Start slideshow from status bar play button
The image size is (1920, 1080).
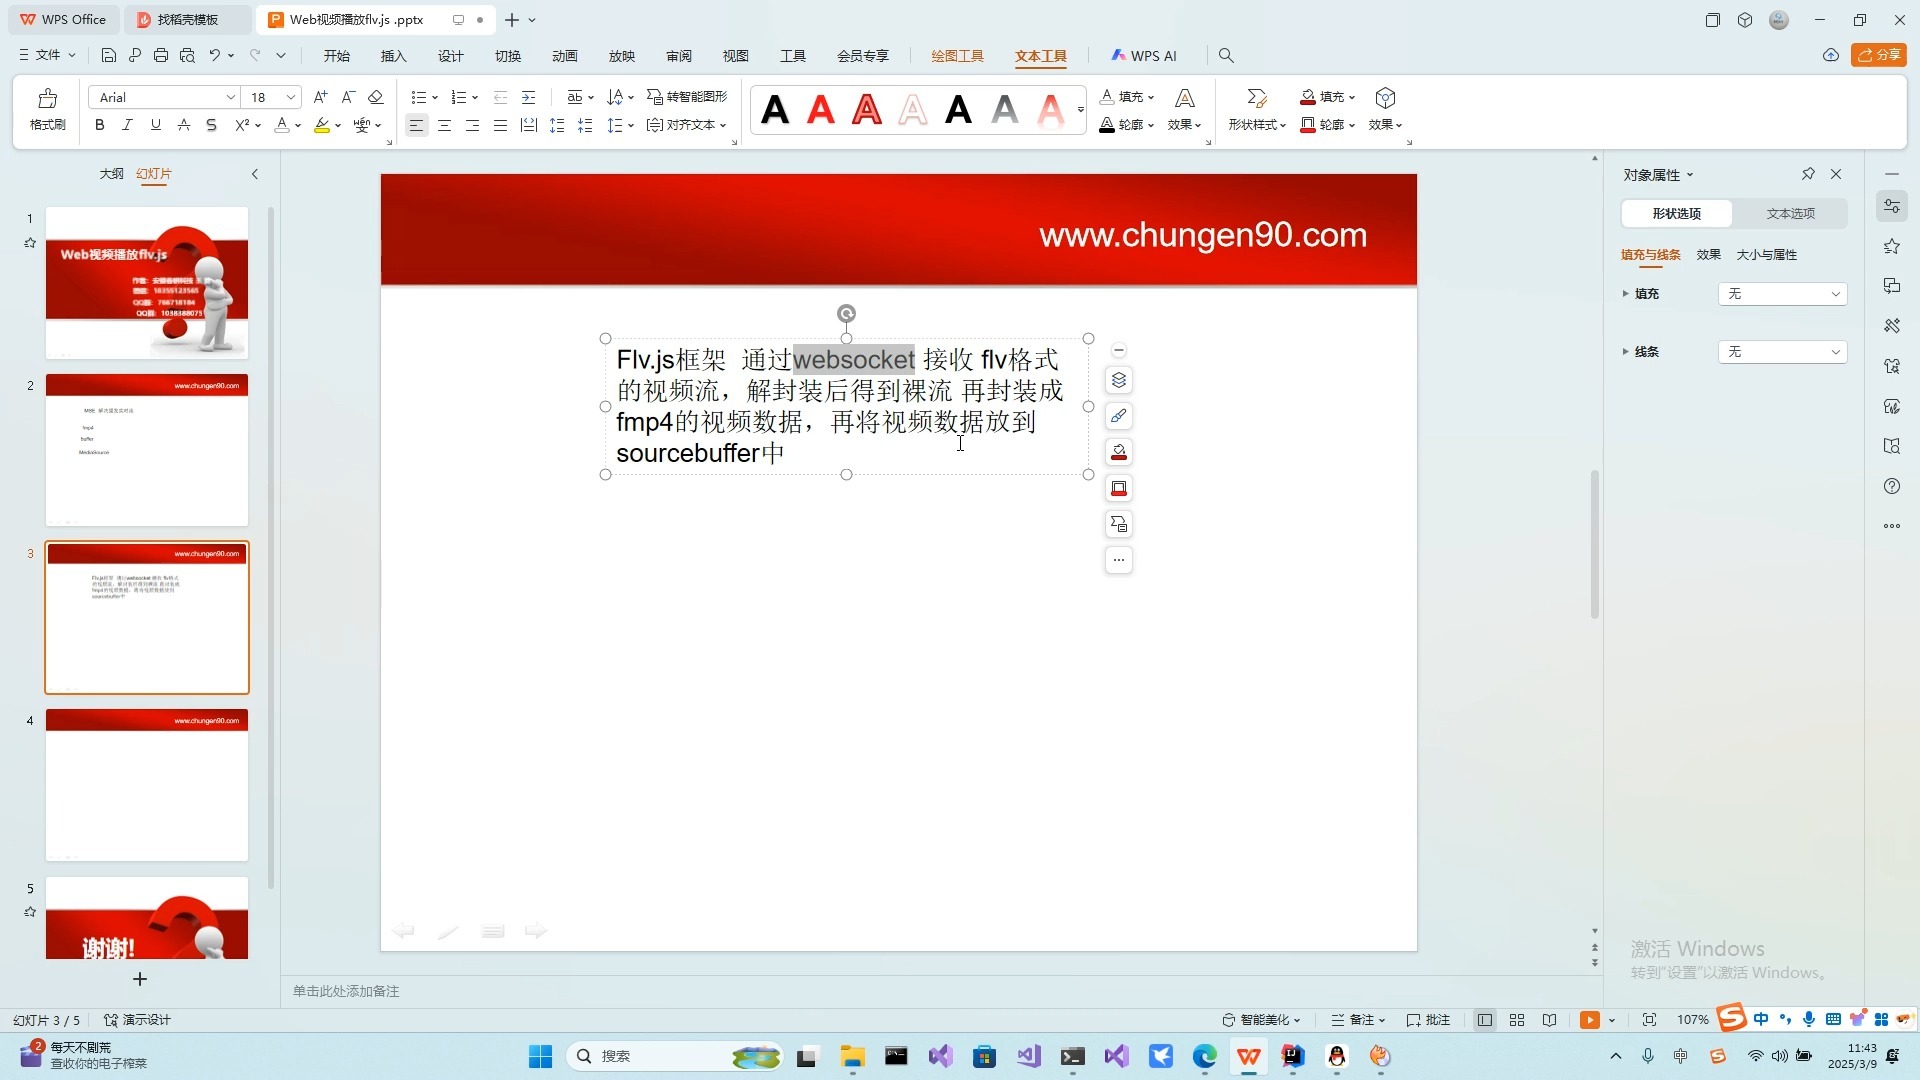[1589, 1020]
